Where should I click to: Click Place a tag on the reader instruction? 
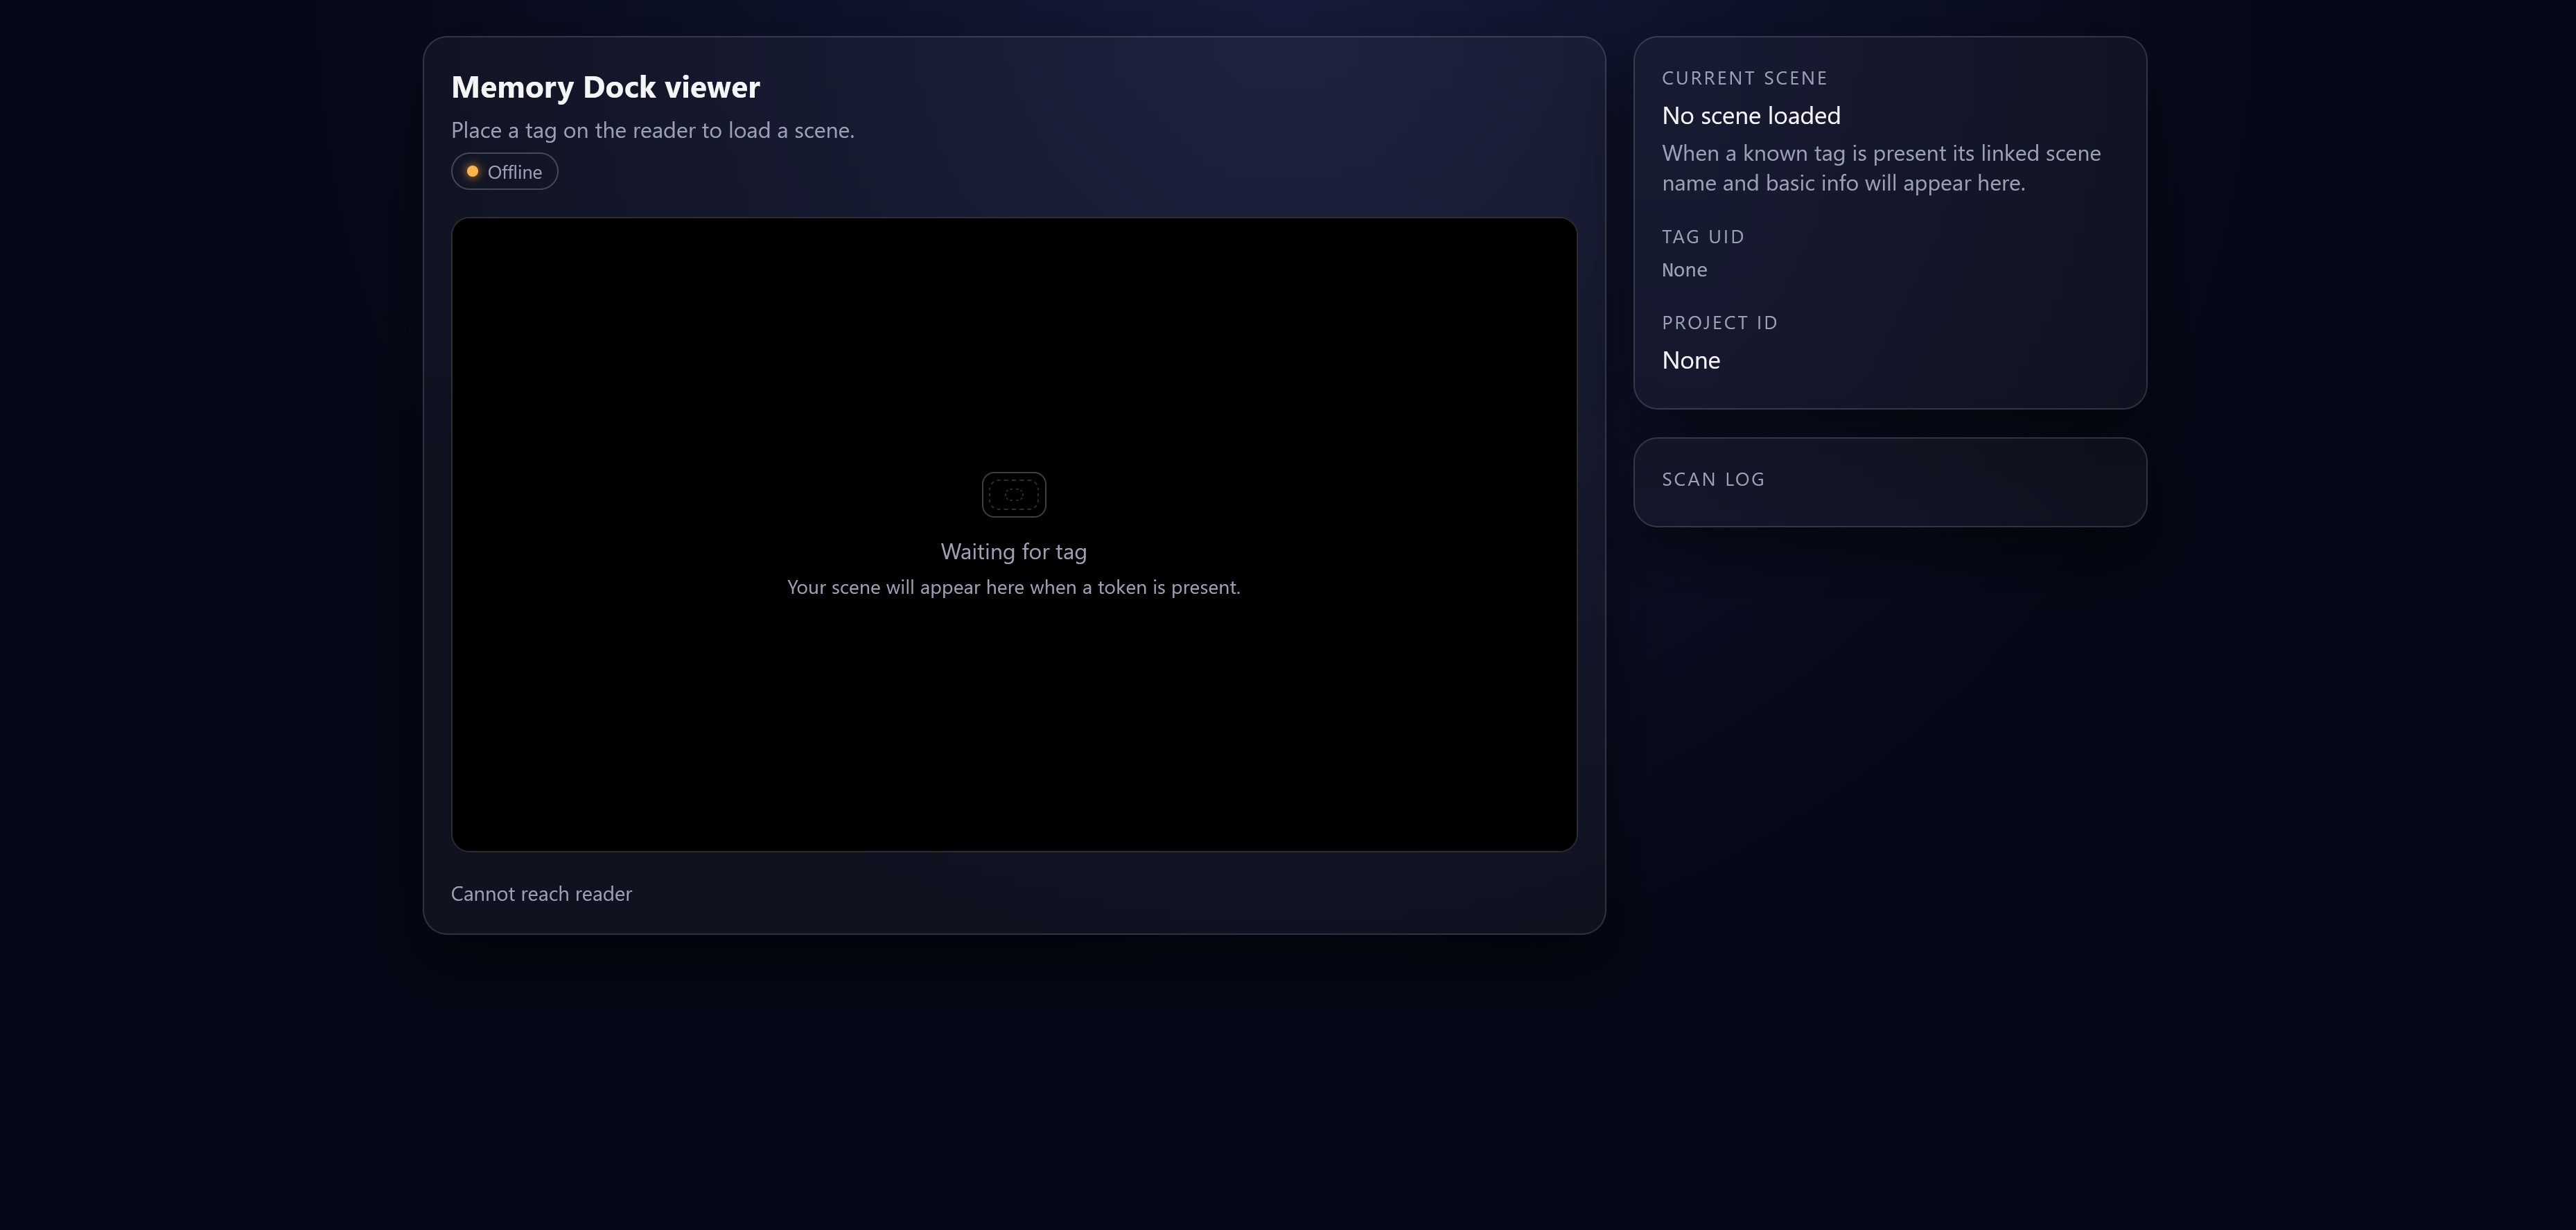pos(653,130)
